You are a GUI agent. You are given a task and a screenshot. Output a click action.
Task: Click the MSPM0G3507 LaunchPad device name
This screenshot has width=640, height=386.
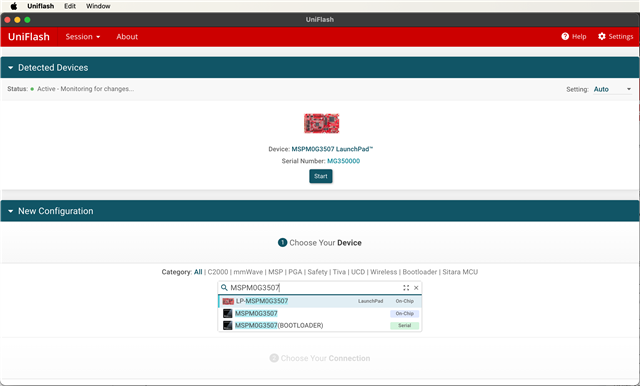pyautogui.click(x=332, y=149)
